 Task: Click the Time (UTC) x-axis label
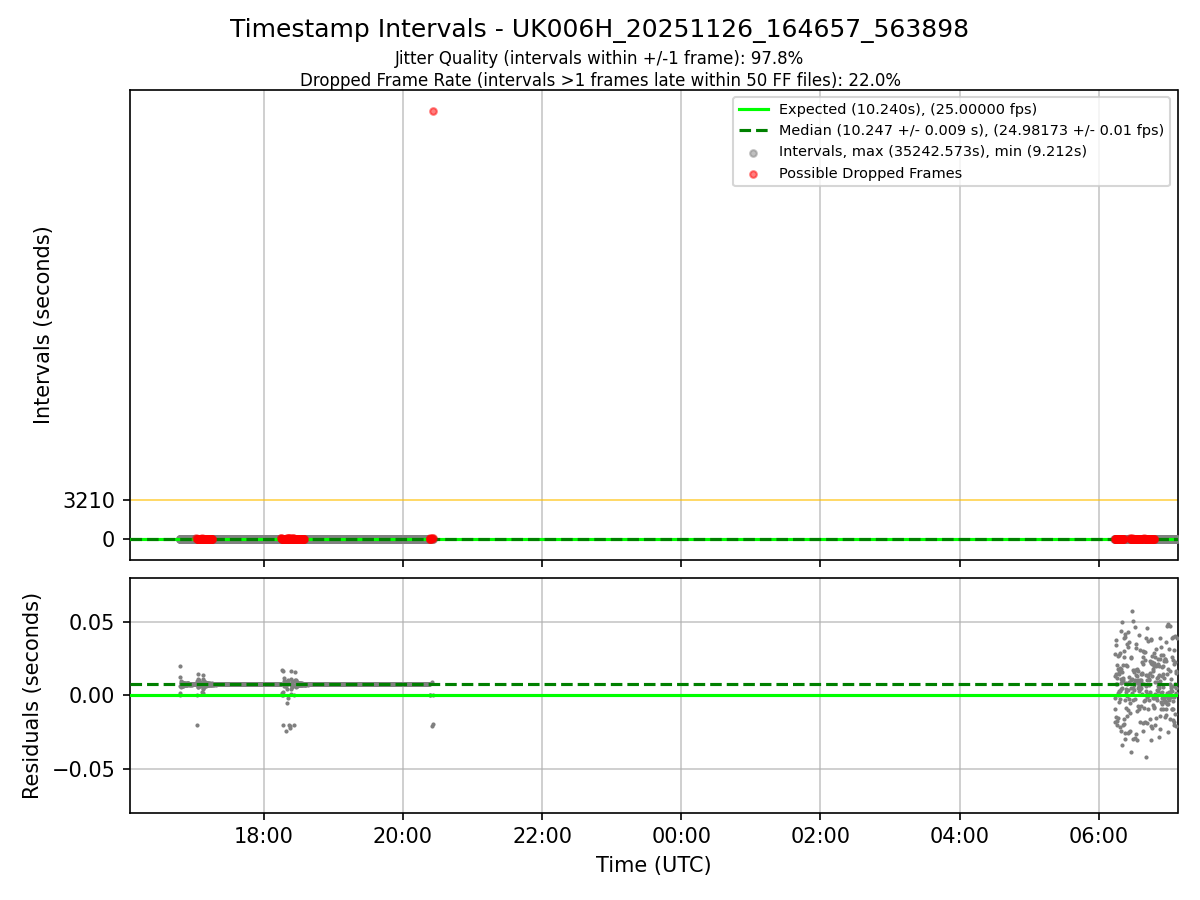654,865
